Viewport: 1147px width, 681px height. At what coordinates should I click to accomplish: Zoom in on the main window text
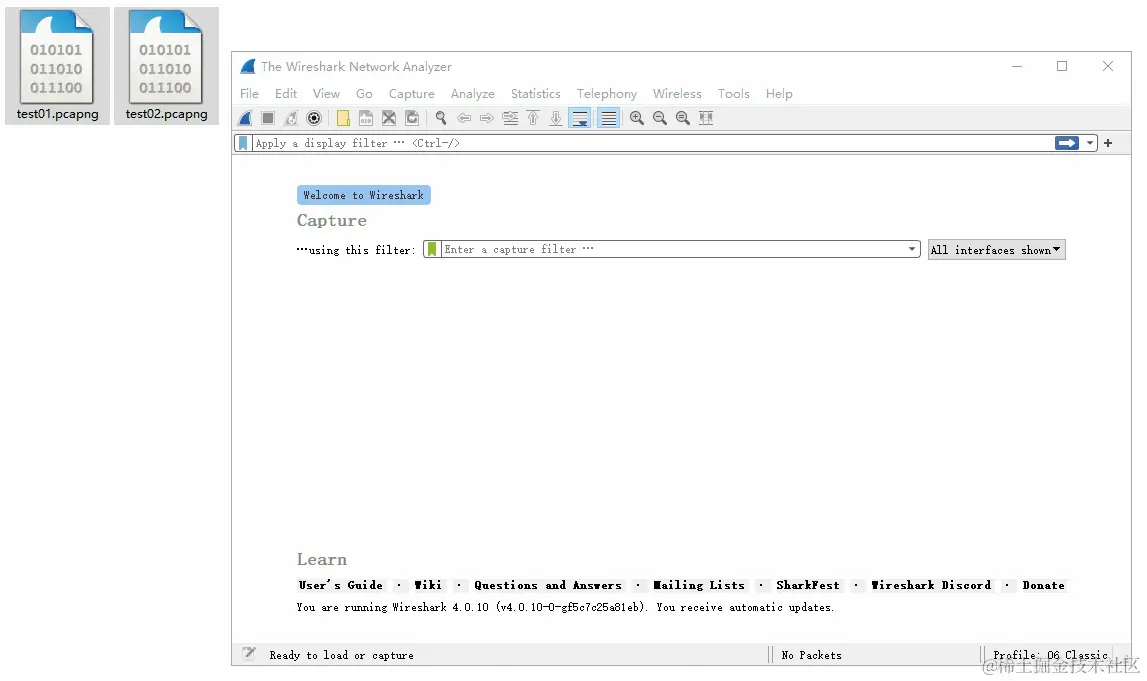(637, 118)
